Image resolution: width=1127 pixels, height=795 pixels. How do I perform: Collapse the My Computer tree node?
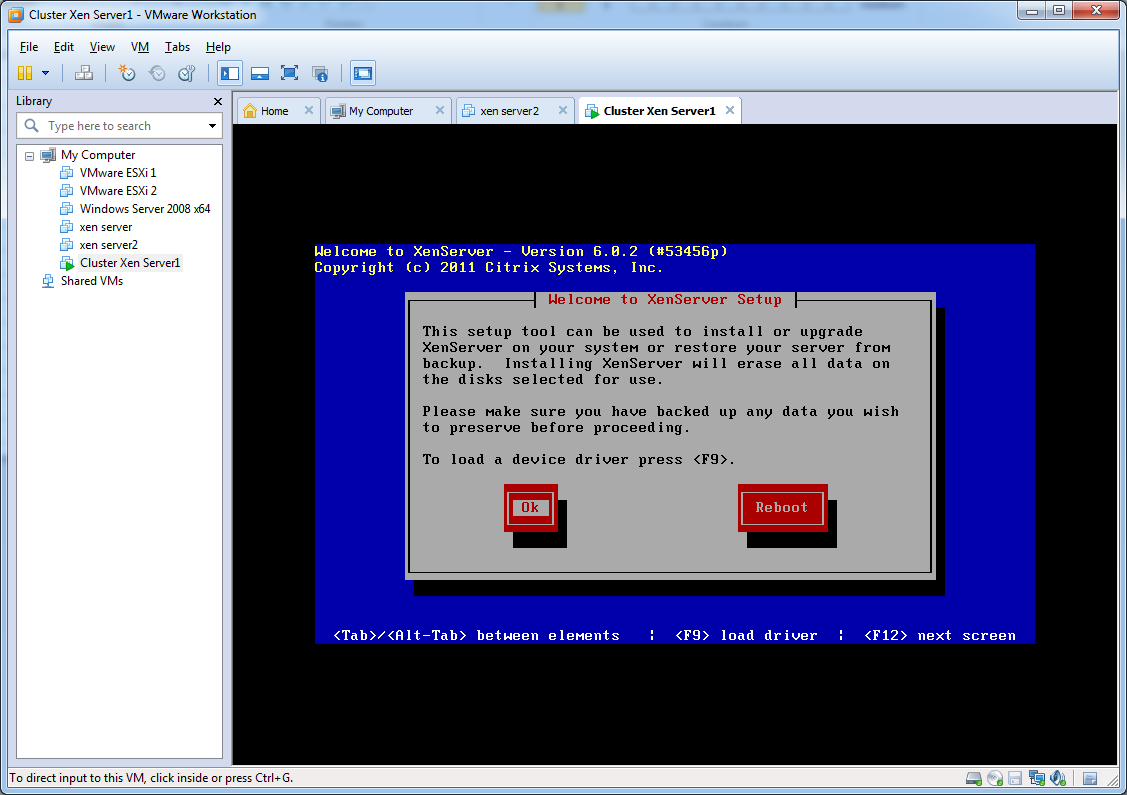pyautogui.click(x=30, y=155)
